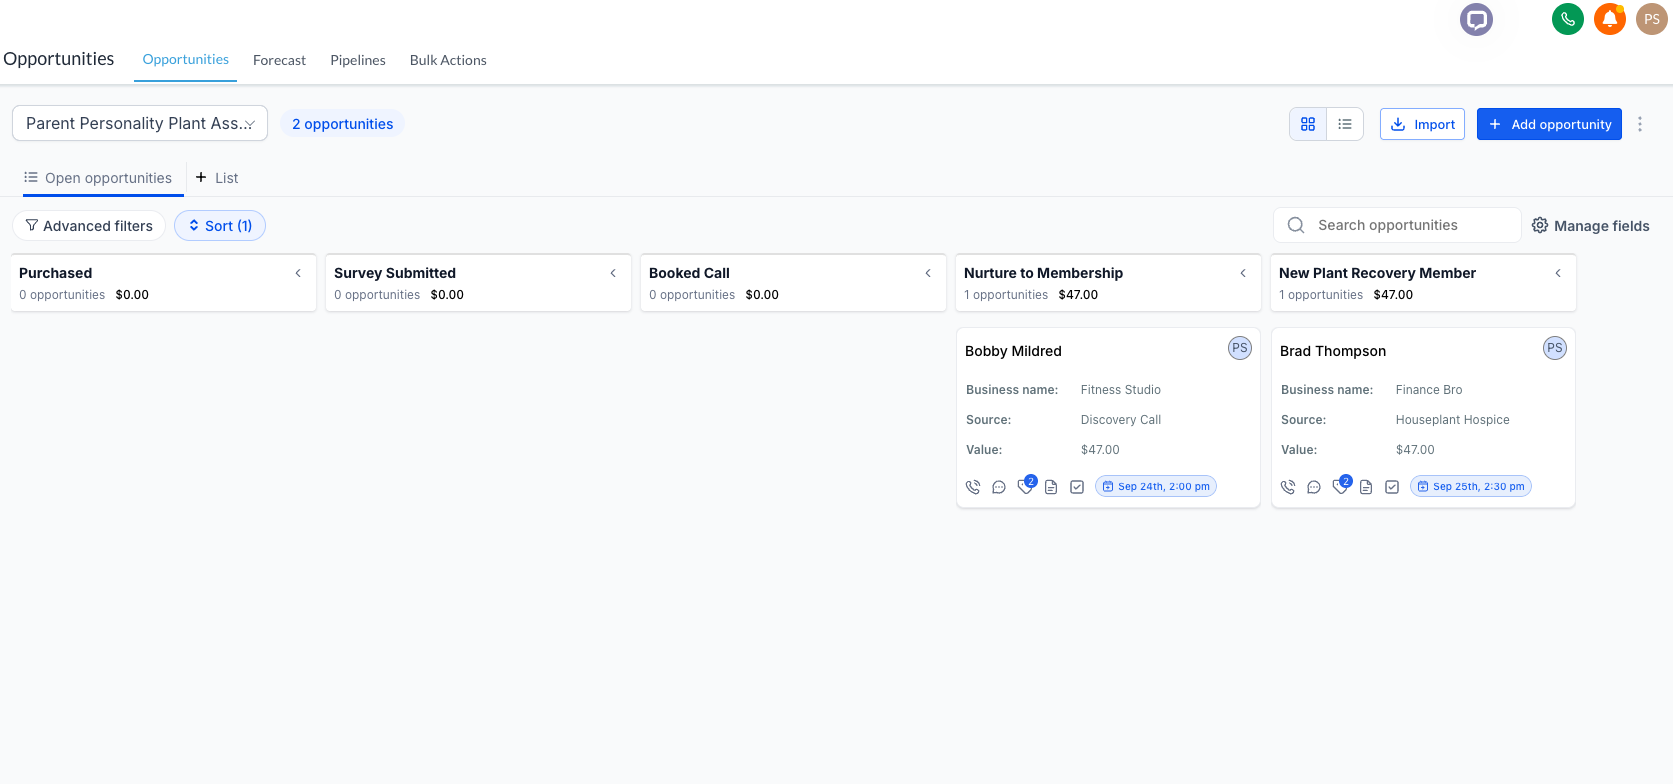The height and width of the screenshot is (784, 1673).
Task: Open the orange notifications bell
Action: 1610,19
